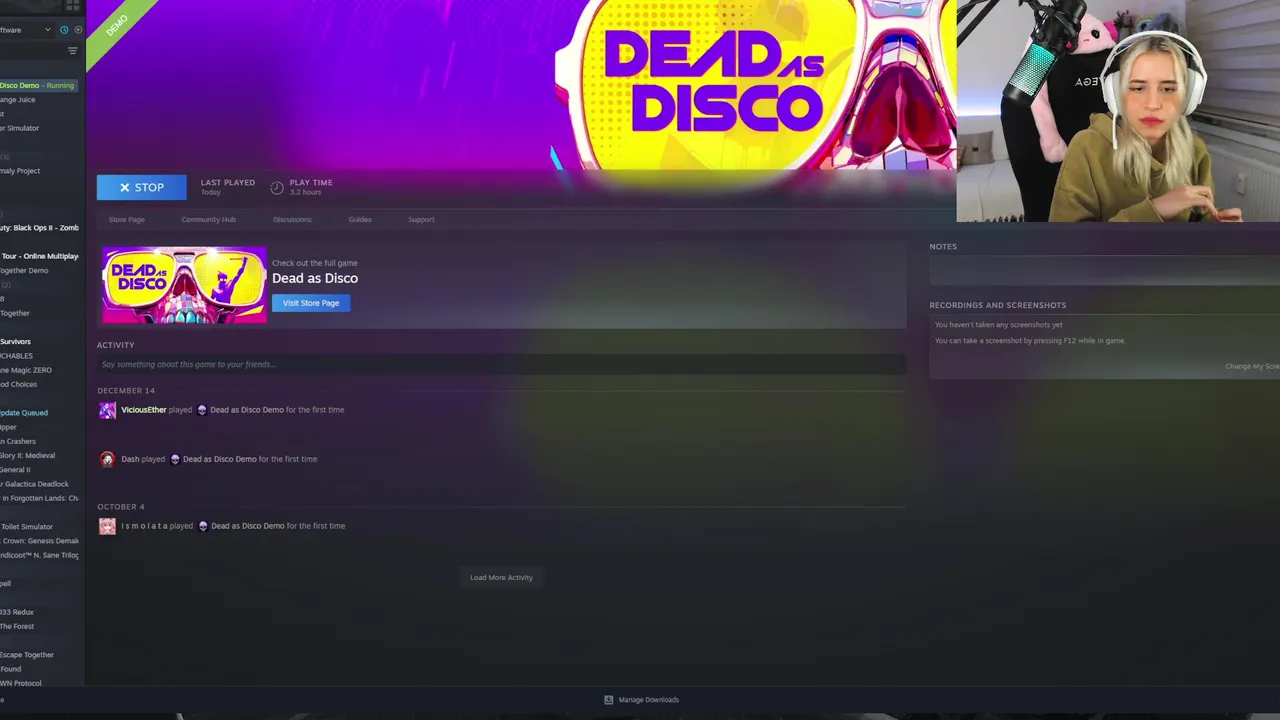This screenshot has width=1280, height=720.
Task: Click the Play Time clock icon
Action: coord(277,187)
